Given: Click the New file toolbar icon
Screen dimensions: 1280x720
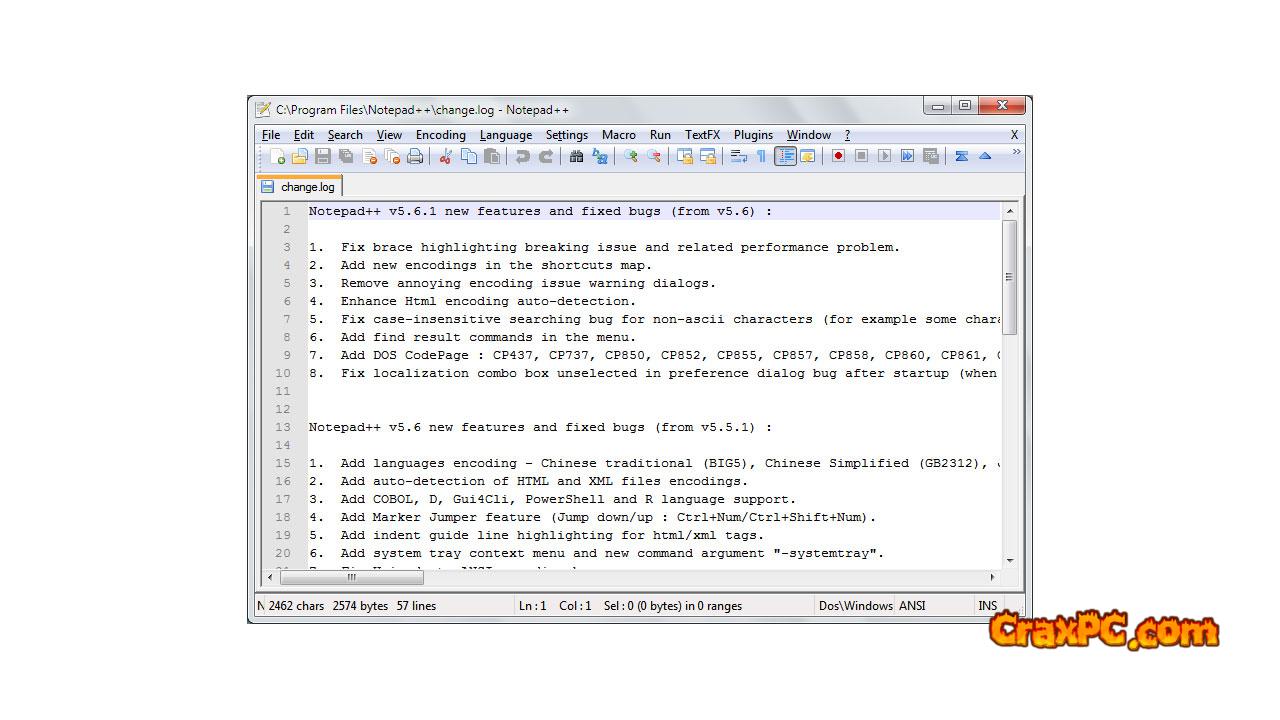Looking at the screenshot, I should 277,156.
